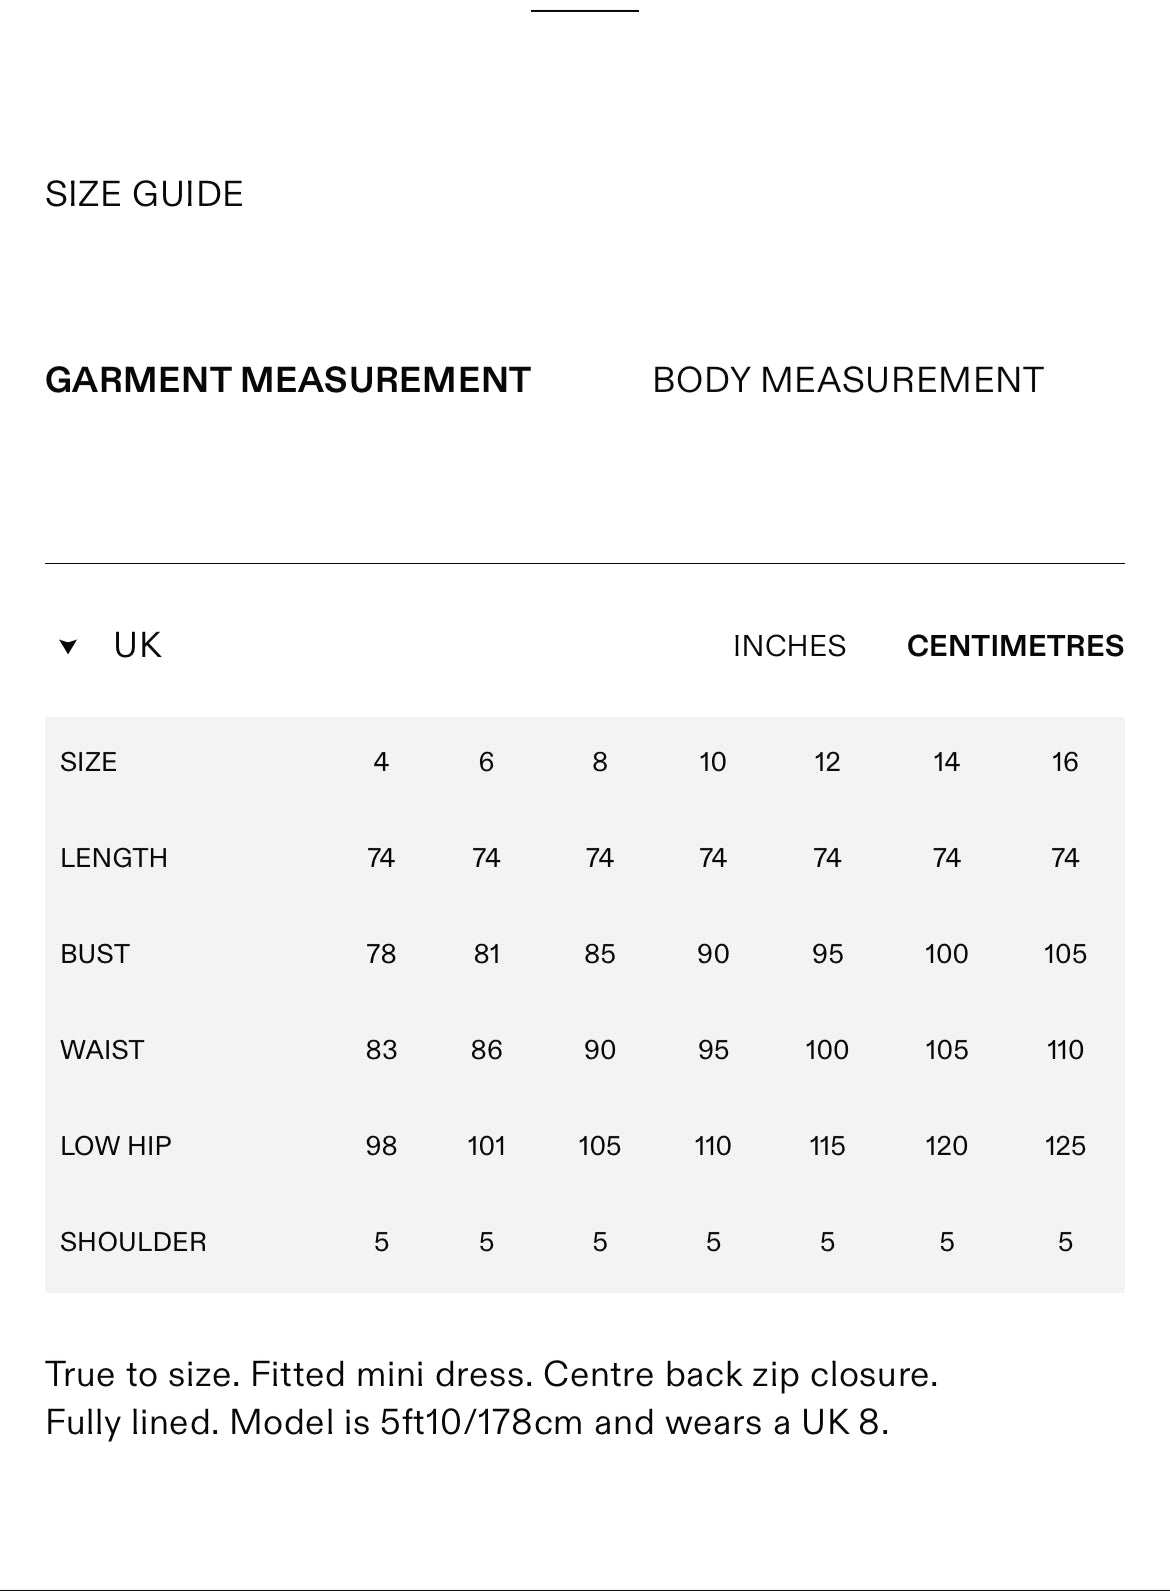Click the Low Hip row label

click(116, 1146)
